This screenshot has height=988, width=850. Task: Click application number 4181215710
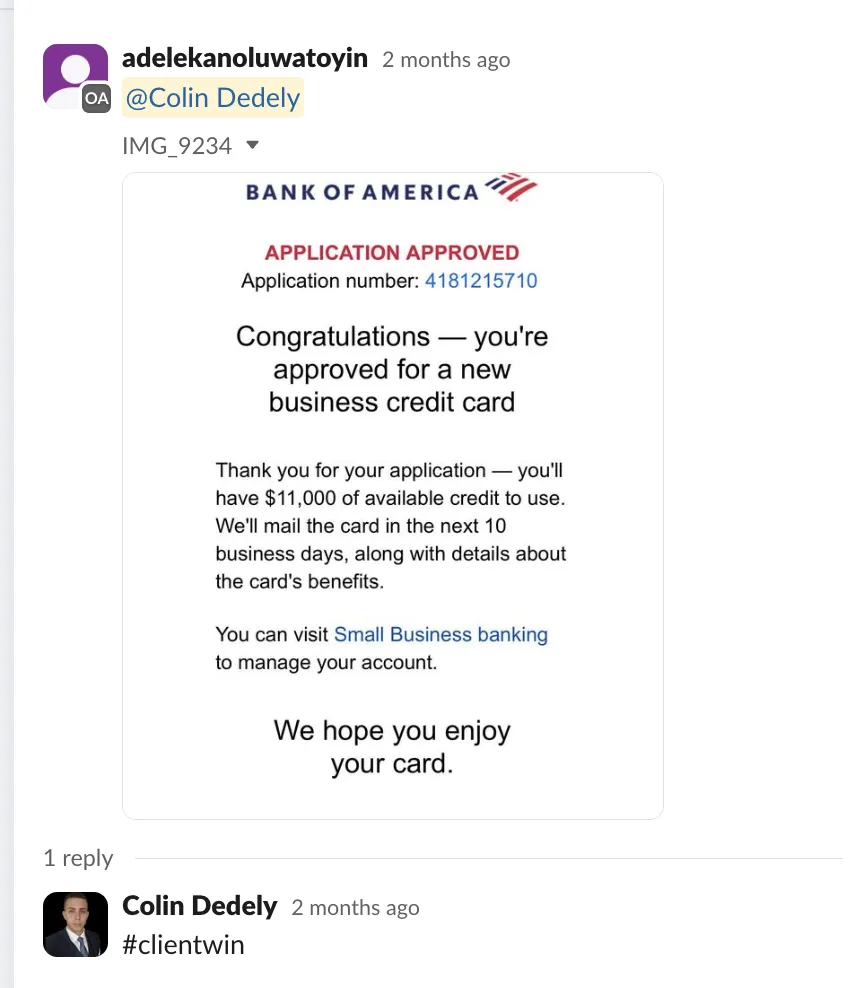pyautogui.click(x=481, y=281)
